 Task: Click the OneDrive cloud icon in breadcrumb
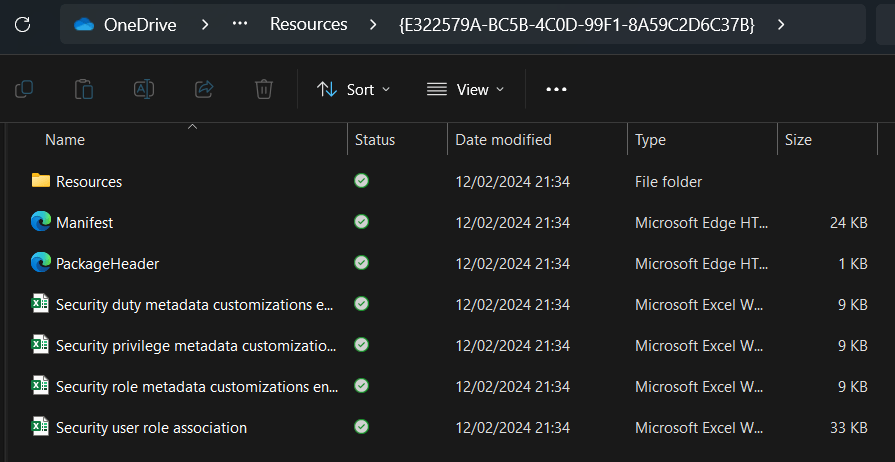[84, 24]
